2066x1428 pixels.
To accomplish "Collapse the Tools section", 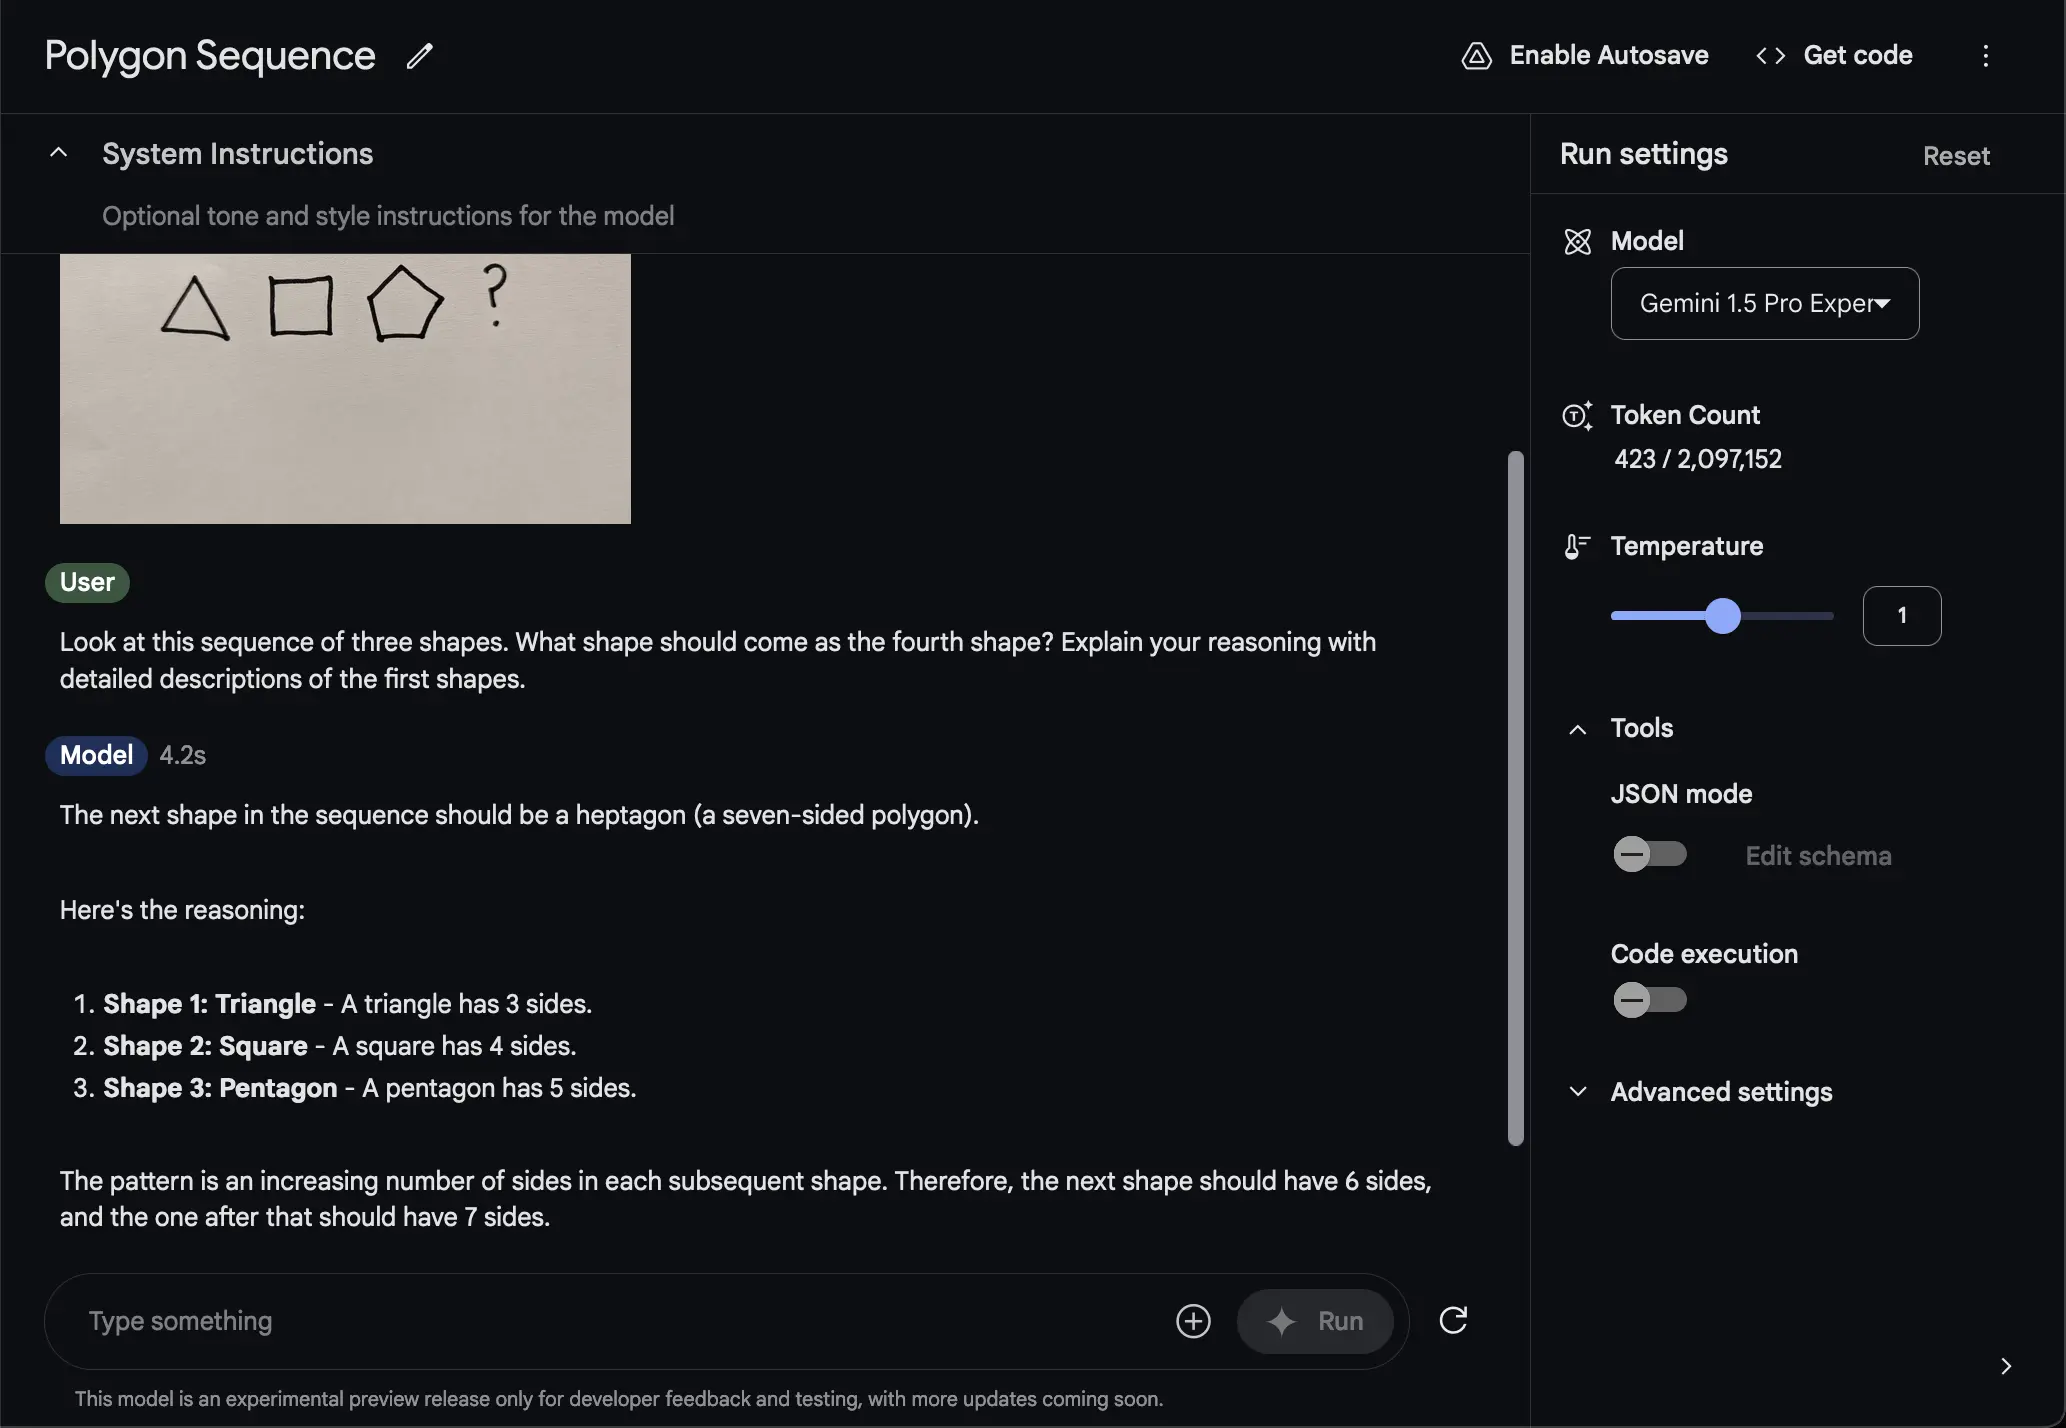I will tap(1578, 729).
